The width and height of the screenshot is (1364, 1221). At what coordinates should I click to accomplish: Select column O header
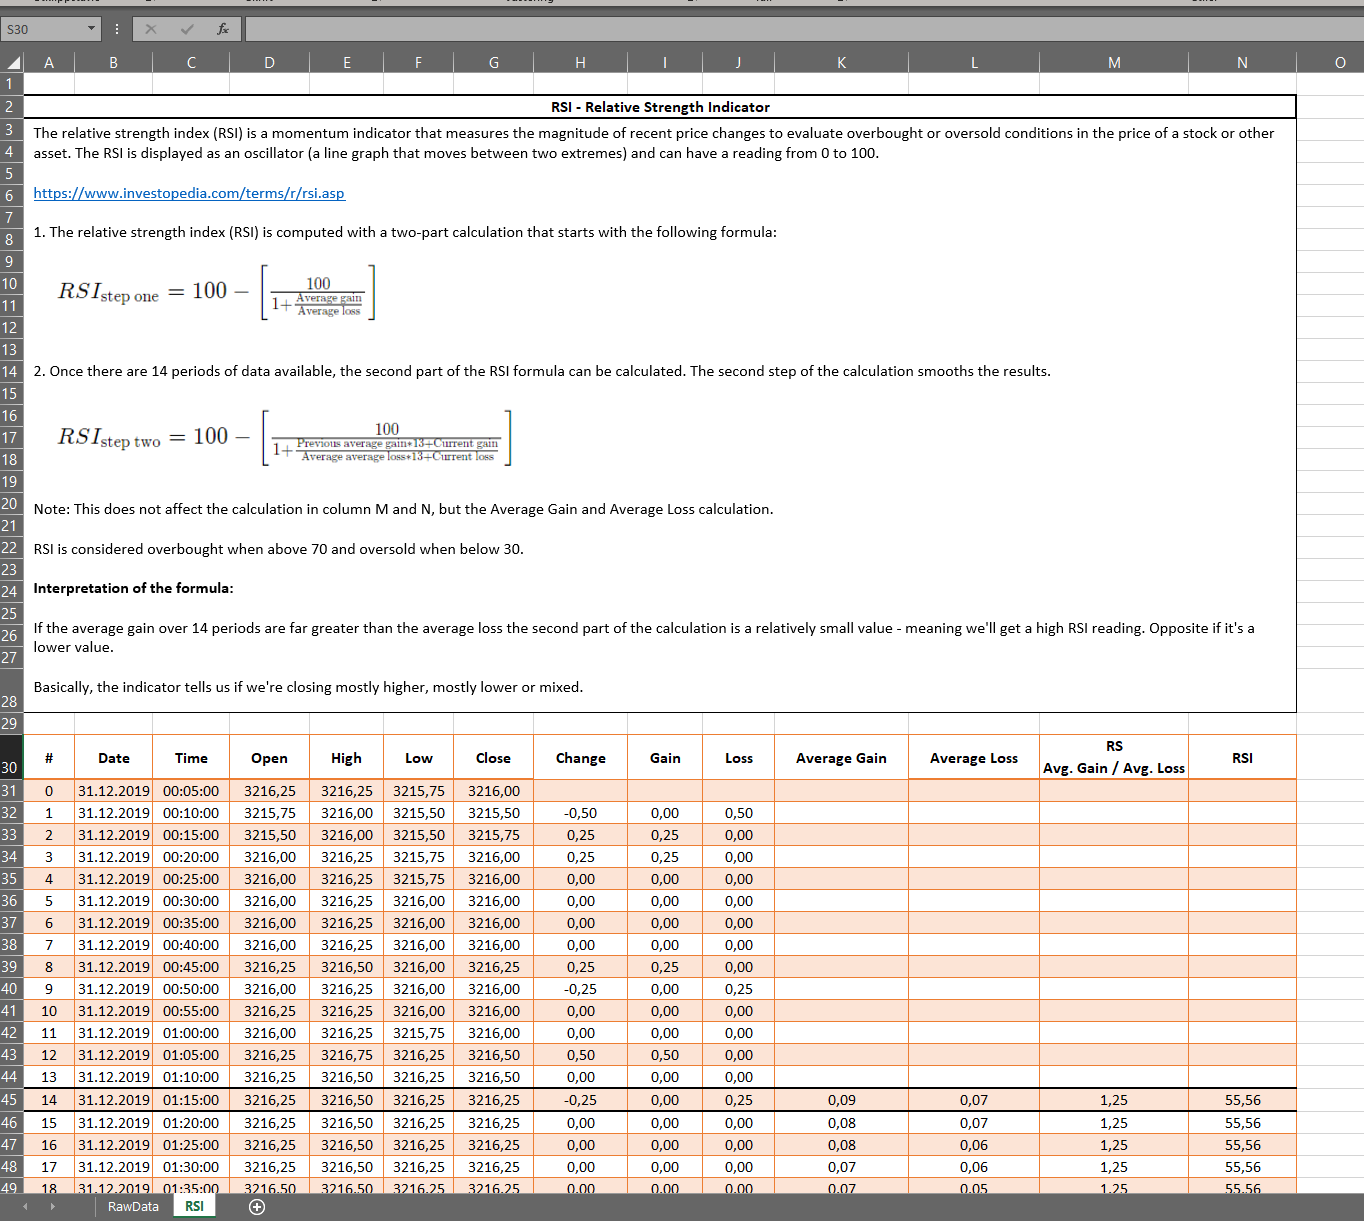(1340, 62)
